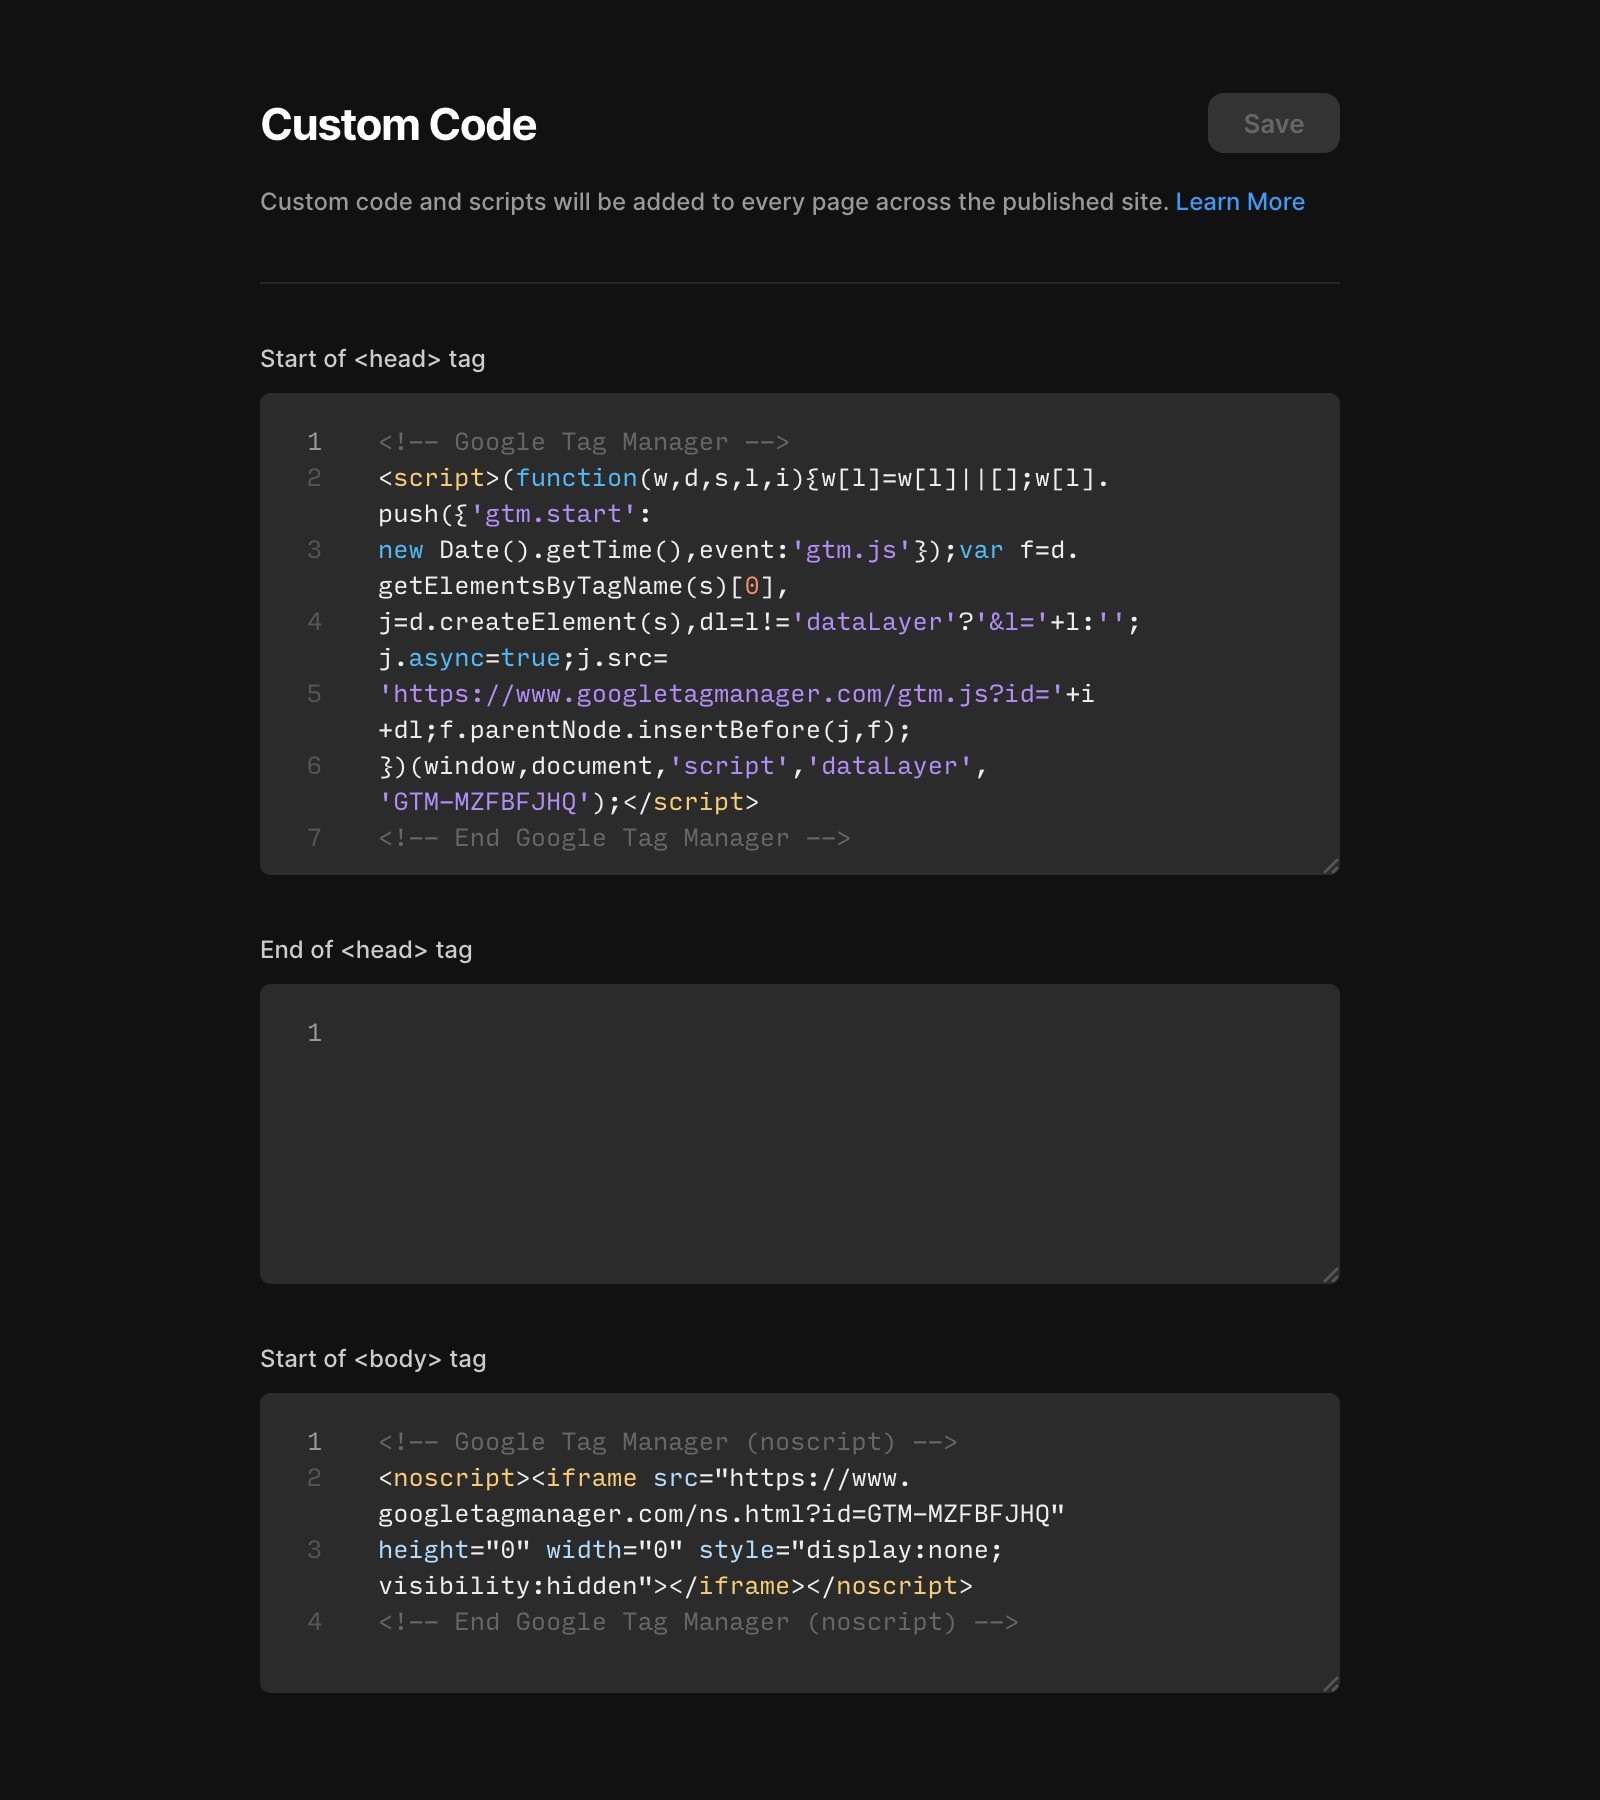Click the Custom Code page heading
The image size is (1600, 1800).
(x=399, y=124)
